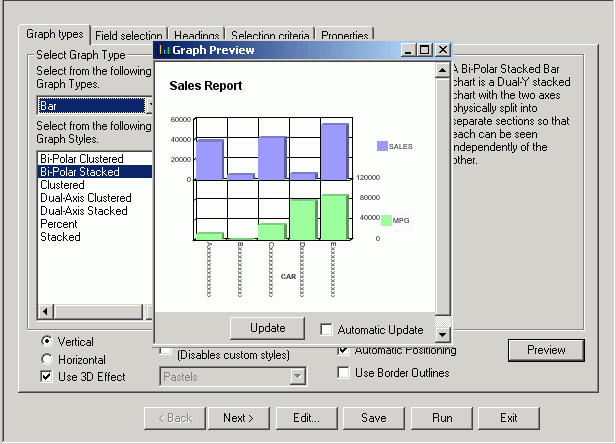
Task: Minimize the Graph Preview window
Action: [x=408, y=50]
